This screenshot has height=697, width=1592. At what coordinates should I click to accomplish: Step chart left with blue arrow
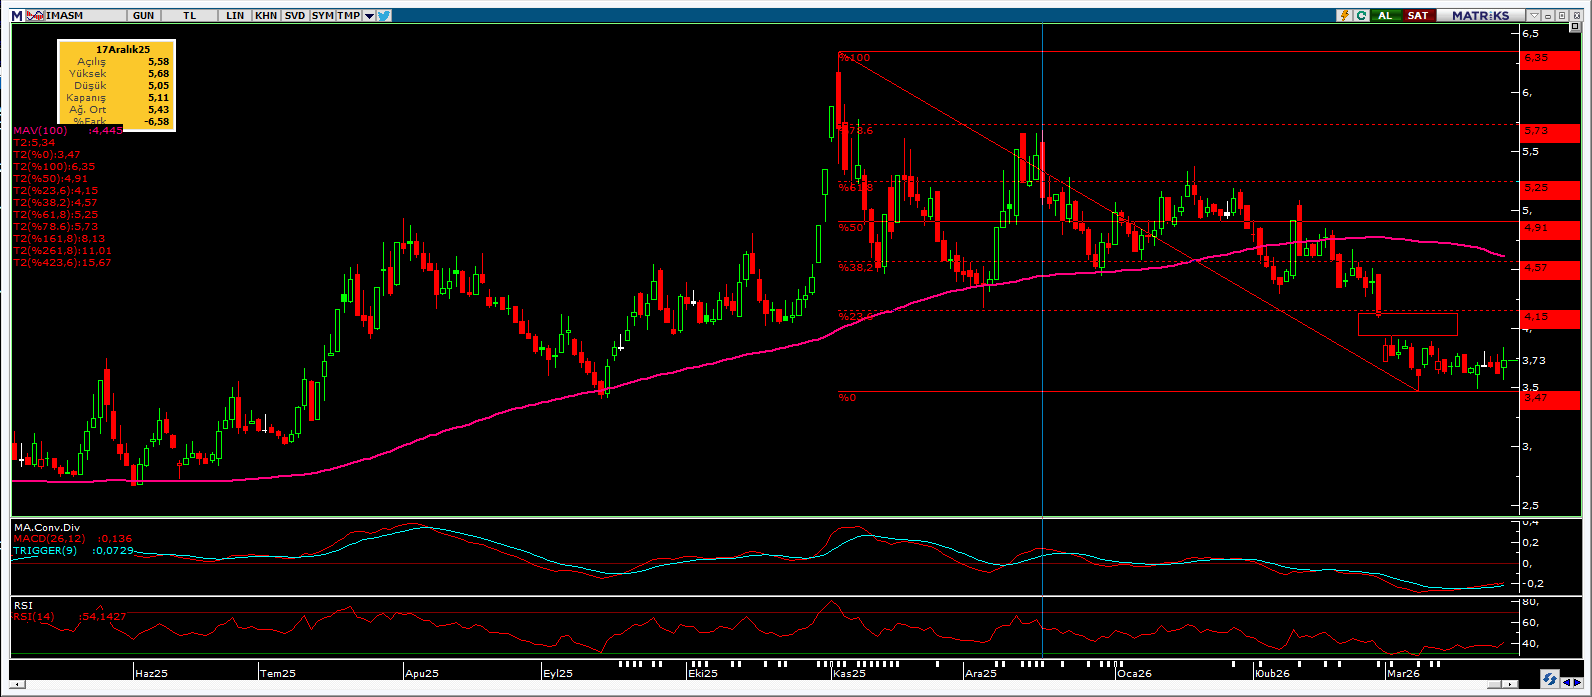(1566, 683)
